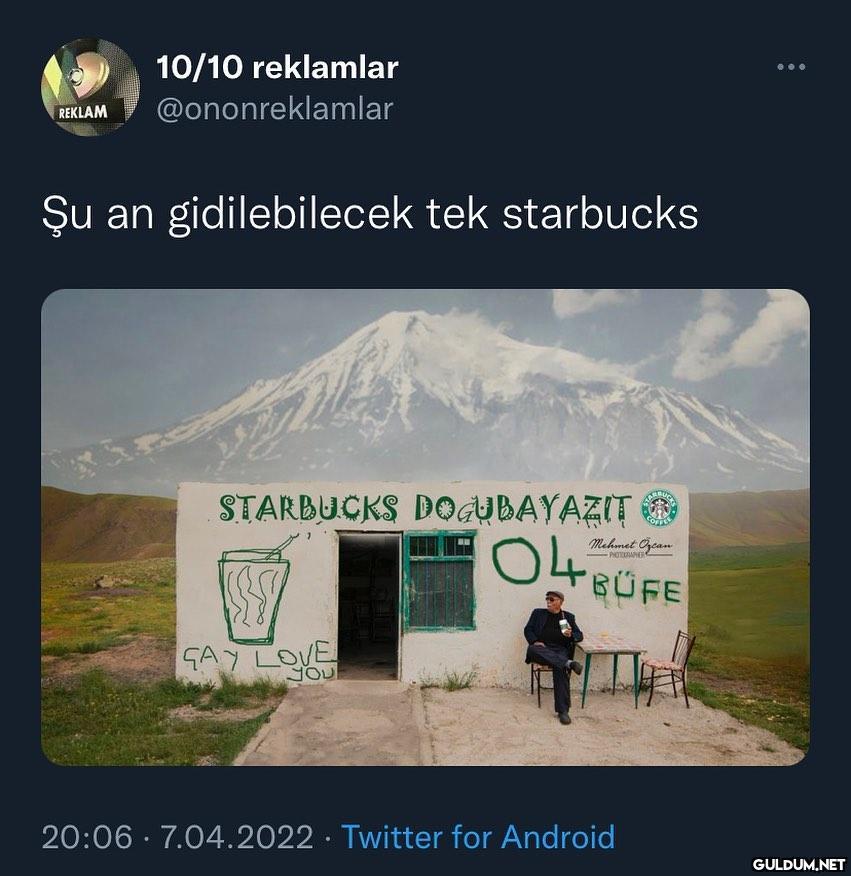Click the 7.04.2022 tweet date
This screenshot has width=851, height=876.
[x=237, y=837]
